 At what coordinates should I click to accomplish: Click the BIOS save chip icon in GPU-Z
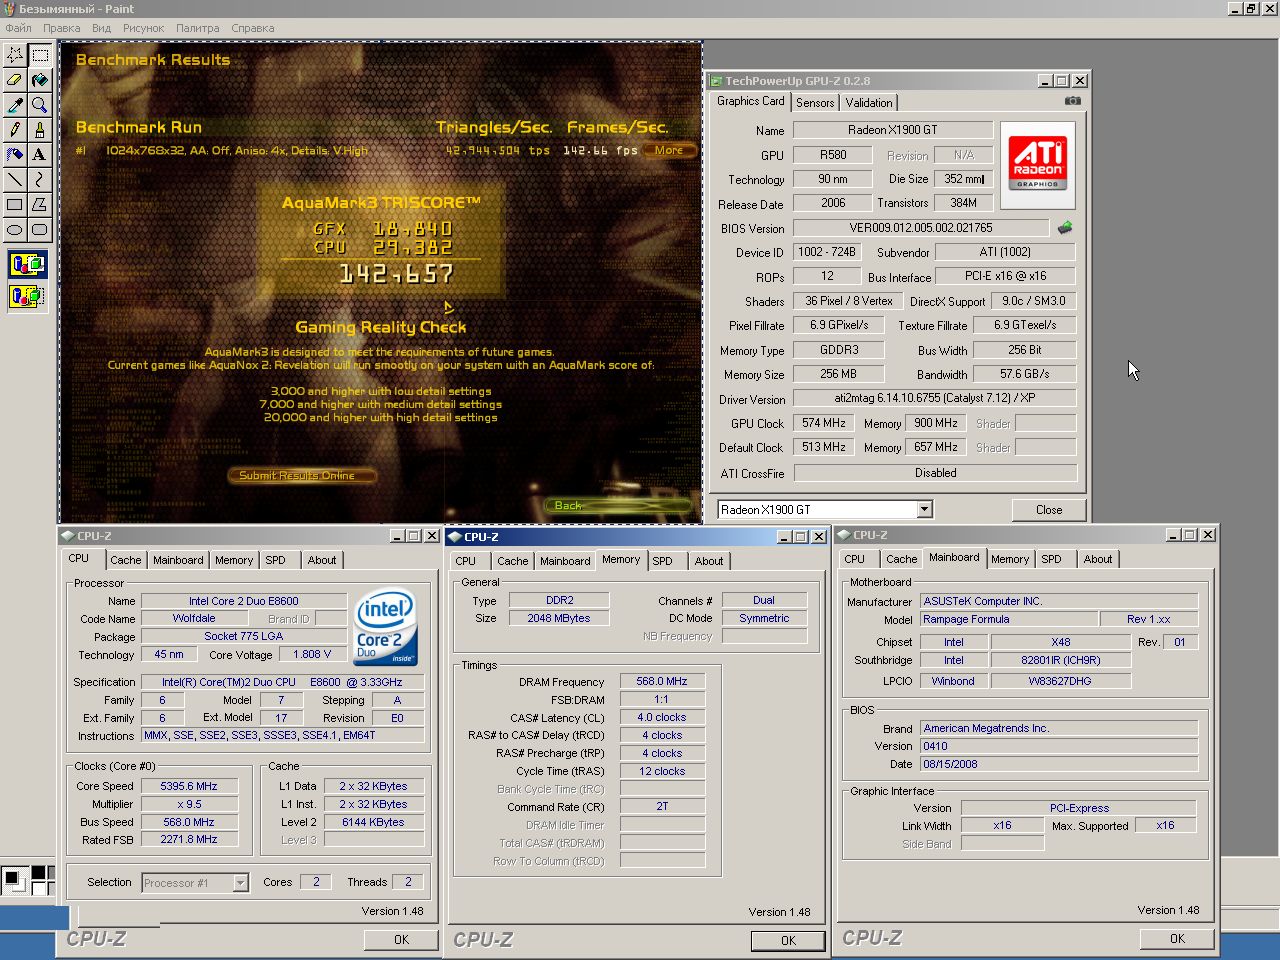tap(1065, 228)
